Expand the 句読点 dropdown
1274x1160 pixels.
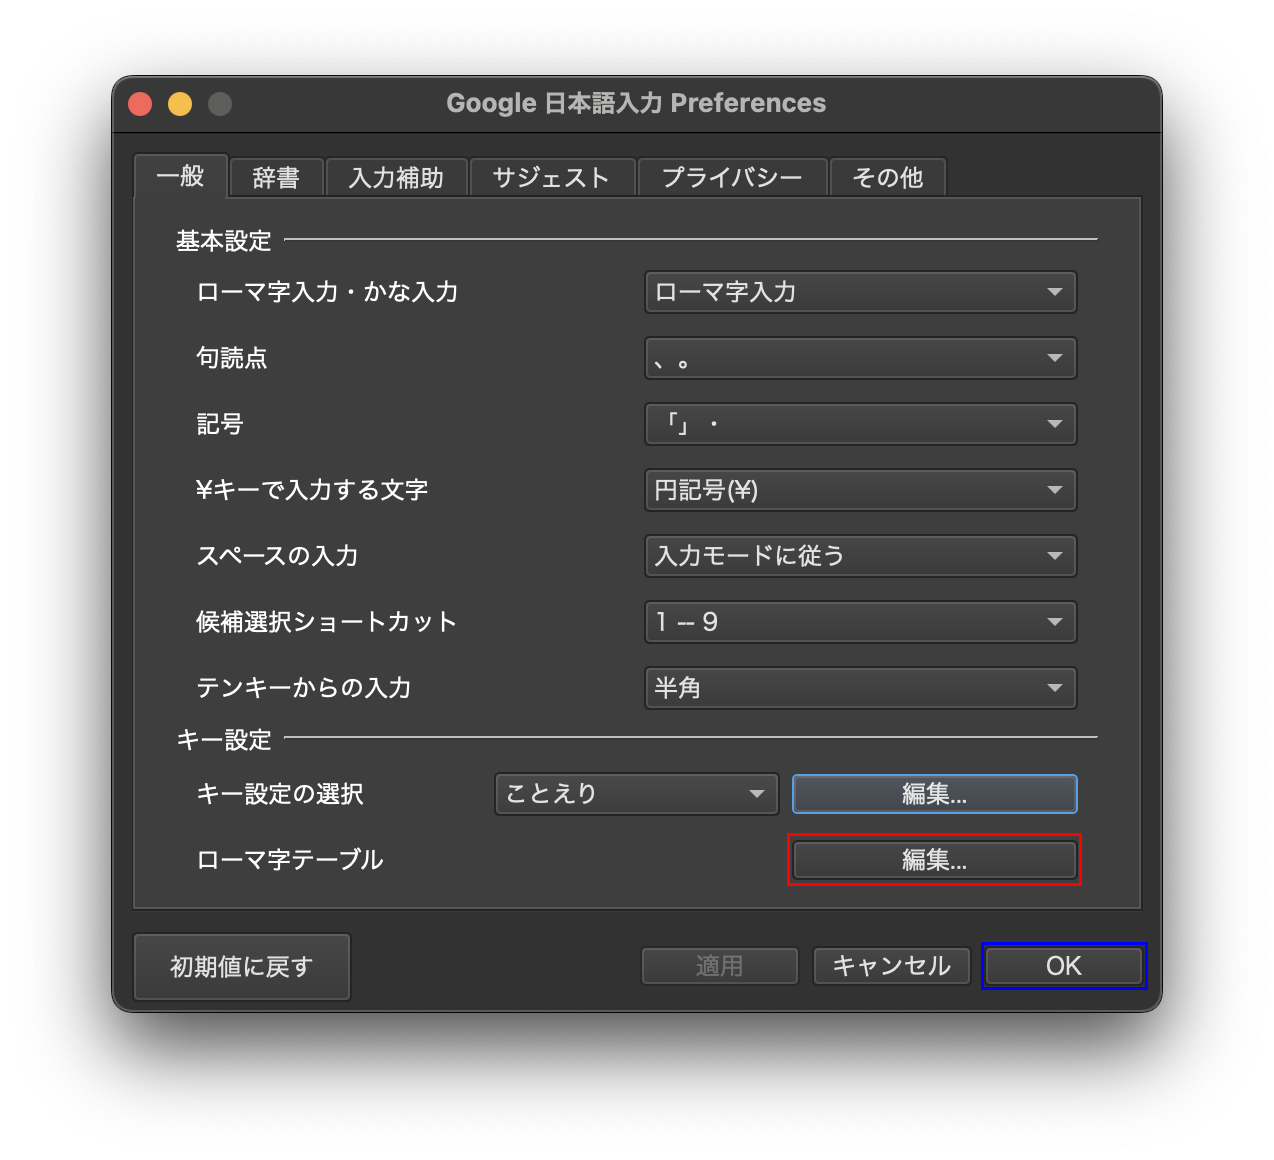pyautogui.click(x=860, y=358)
